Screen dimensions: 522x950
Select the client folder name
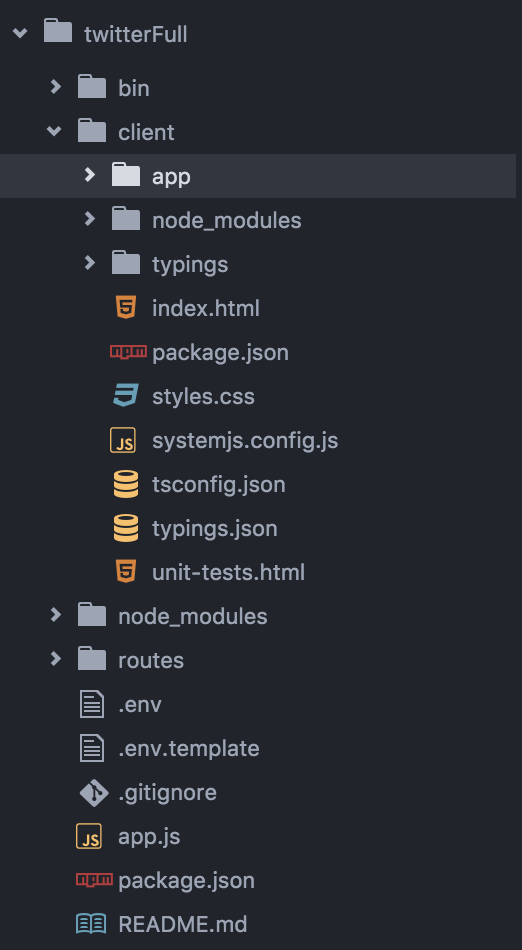[x=146, y=132]
